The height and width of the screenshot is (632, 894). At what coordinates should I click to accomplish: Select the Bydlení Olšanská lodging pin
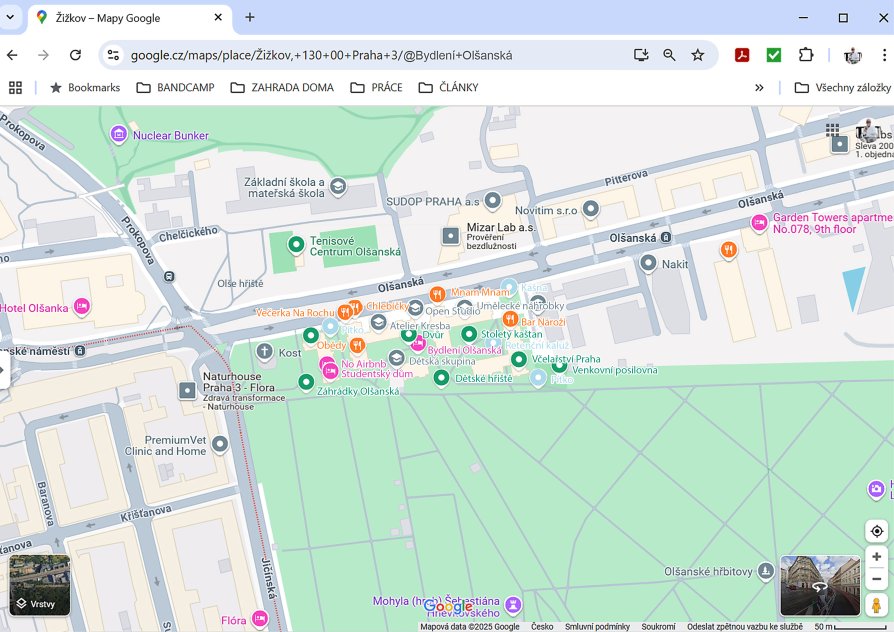coord(418,343)
